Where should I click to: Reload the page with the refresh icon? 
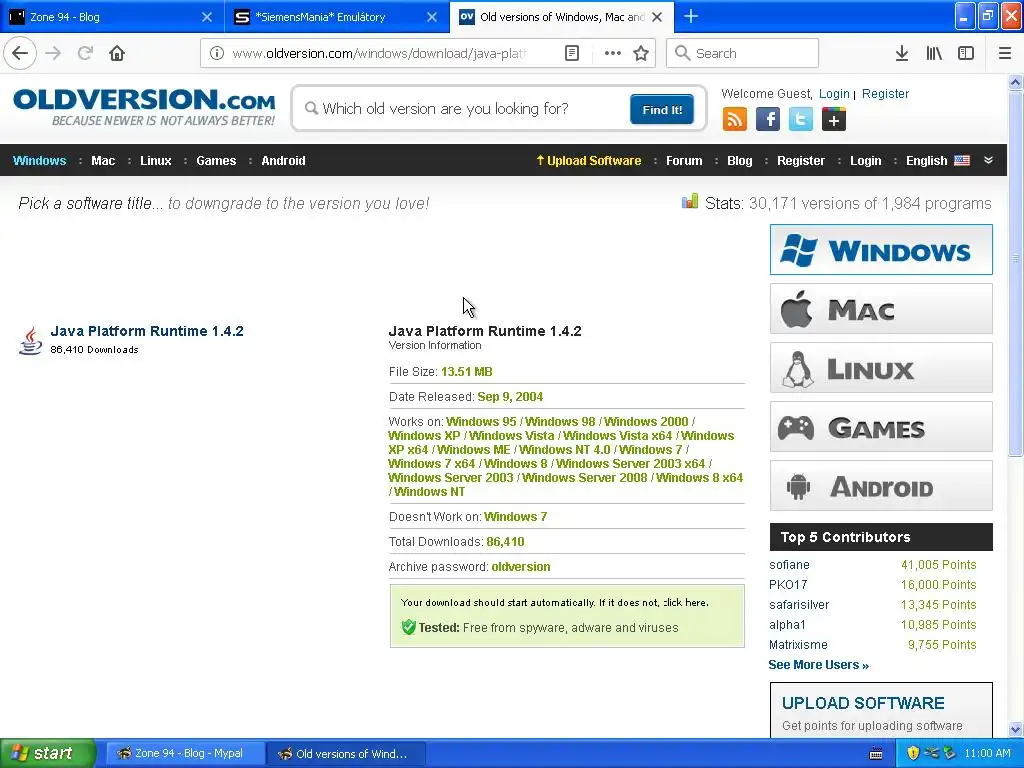(x=85, y=53)
